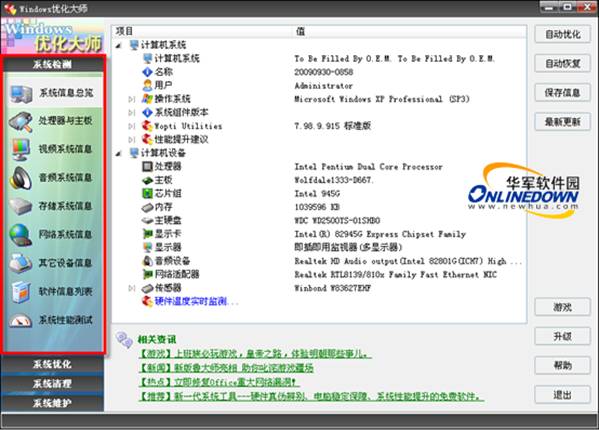
Task: Click the 主板 board icon in tree
Action: 147,180
